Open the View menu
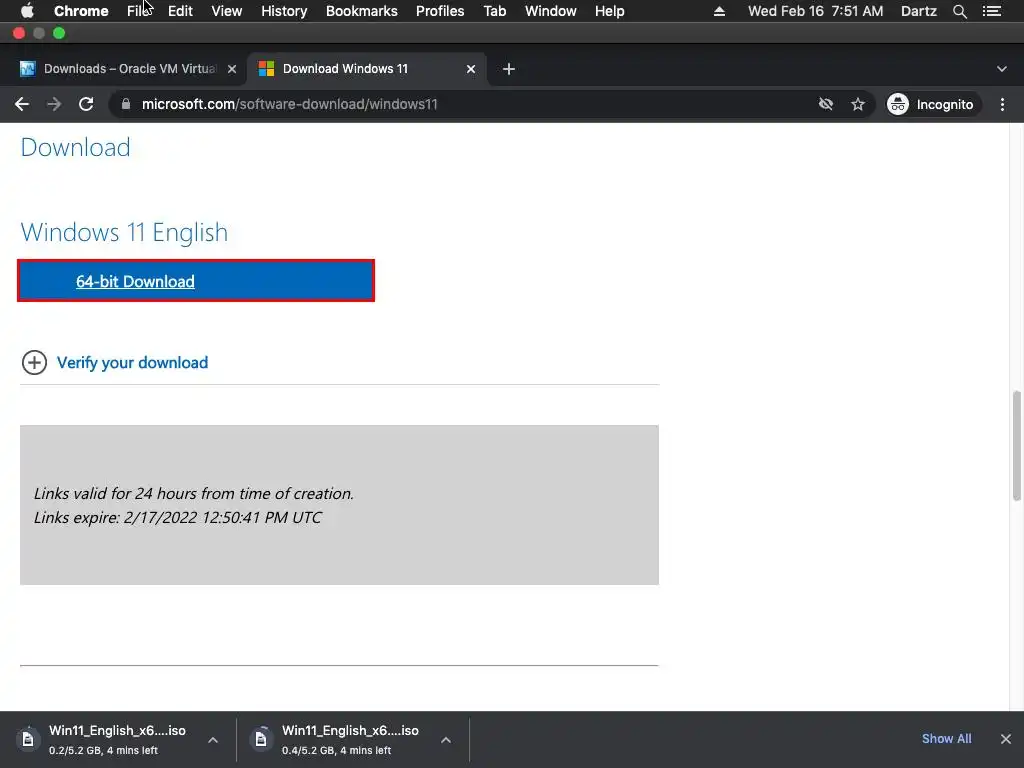1024x768 pixels. [x=227, y=11]
